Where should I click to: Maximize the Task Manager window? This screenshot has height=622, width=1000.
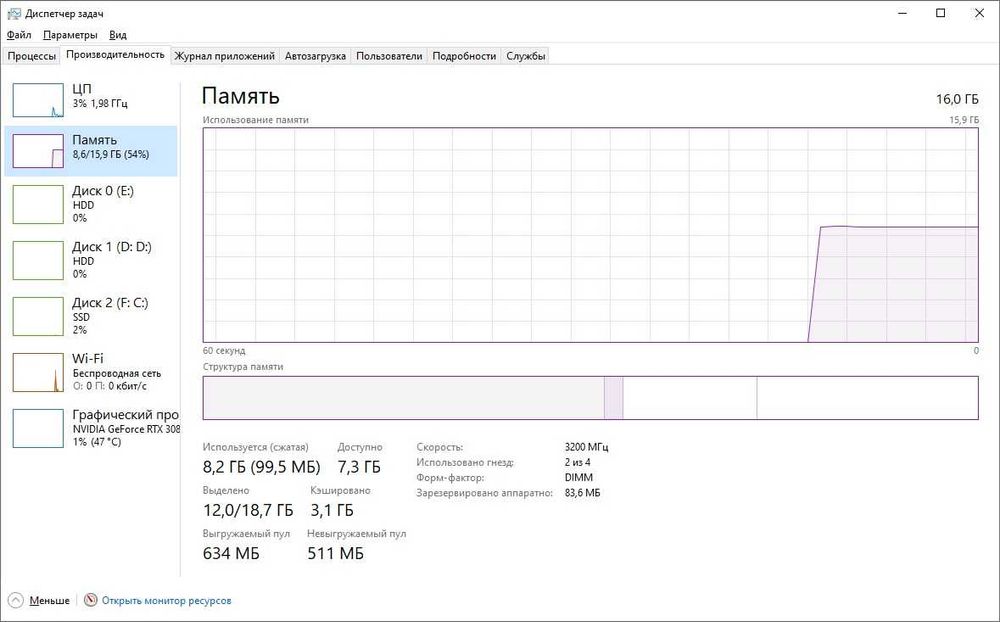coord(941,13)
